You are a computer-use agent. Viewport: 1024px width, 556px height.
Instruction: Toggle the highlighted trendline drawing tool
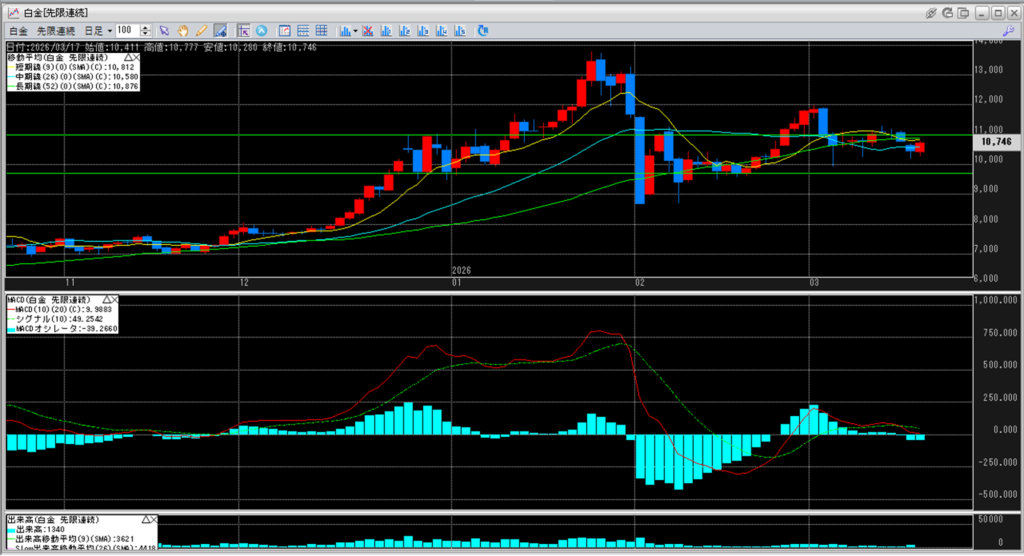pyautogui.click(x=220, y=31)
